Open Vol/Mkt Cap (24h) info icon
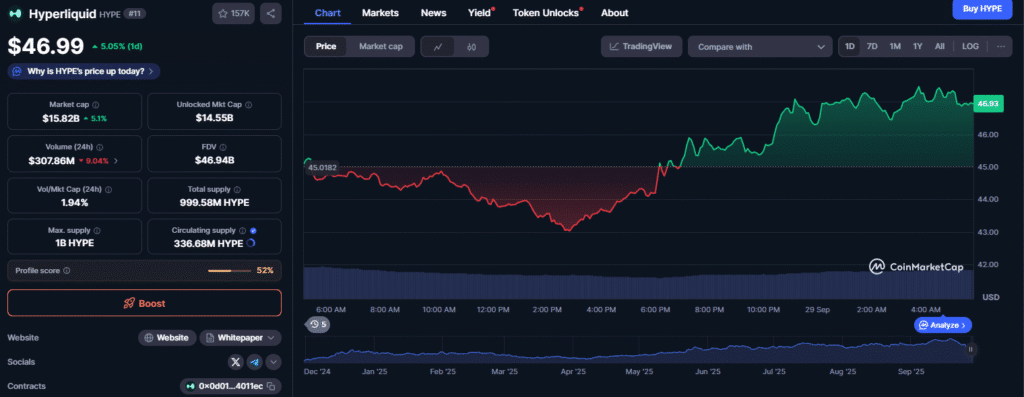The width and height of the screenshot is (1024, 397). pyautogui.click(x=108, y=189)
